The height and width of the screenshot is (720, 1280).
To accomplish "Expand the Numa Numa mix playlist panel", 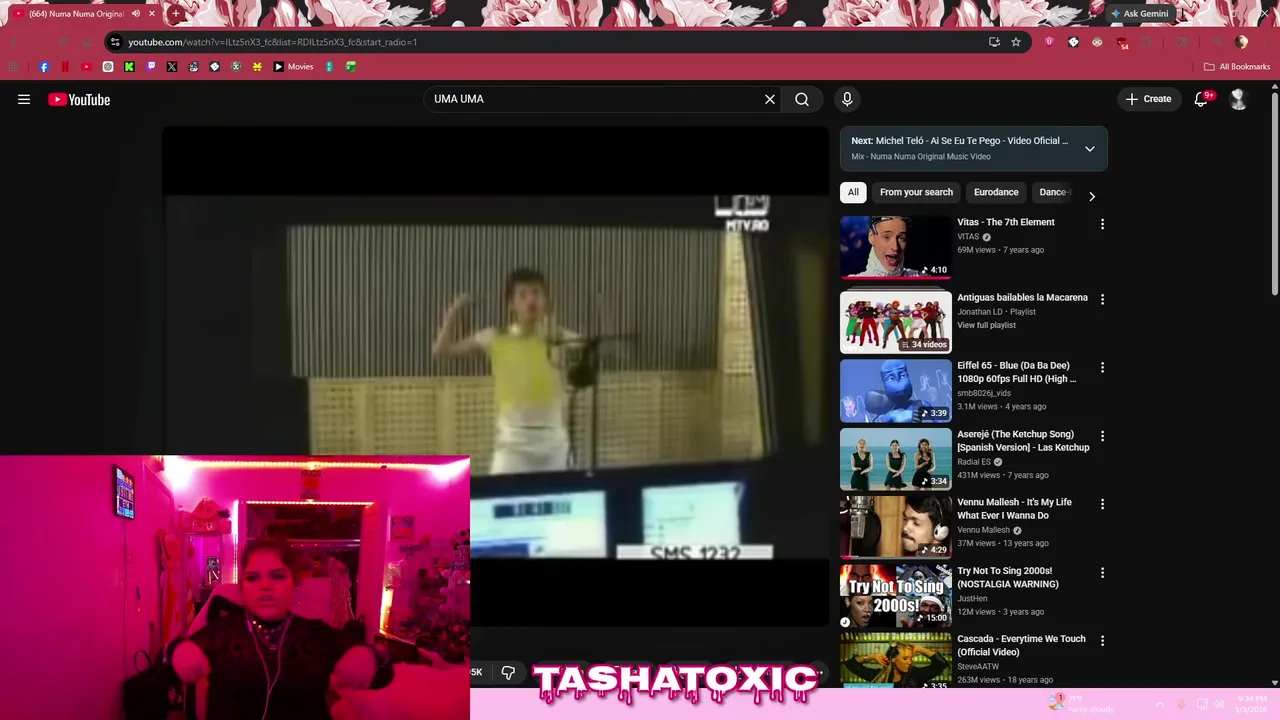I will (1090, 149).
